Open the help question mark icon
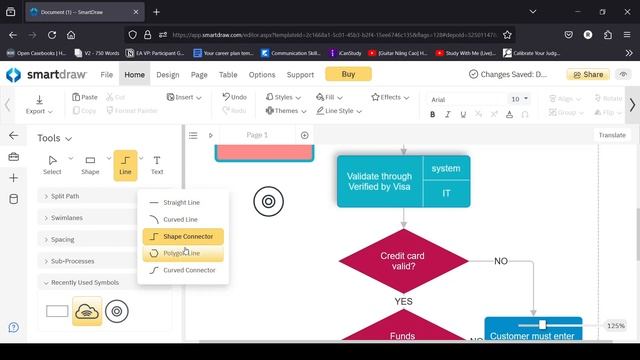Image resolution: width=640 pixels, height=360 pixels. (13, 327)
